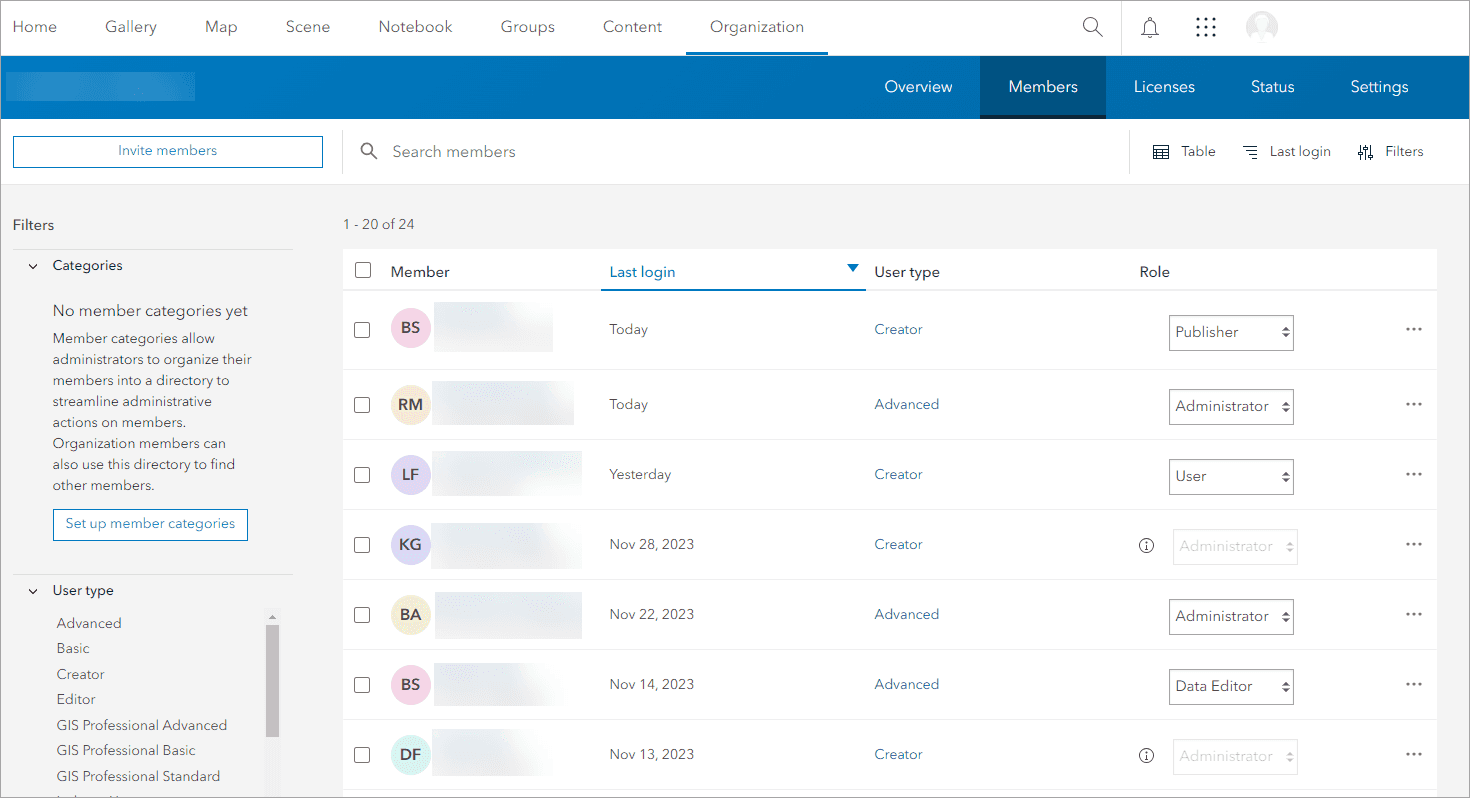The height and width of the screenshot is (798, 1470).
Task: Switch to the Licenses tab
Action: click(1164, 87)
